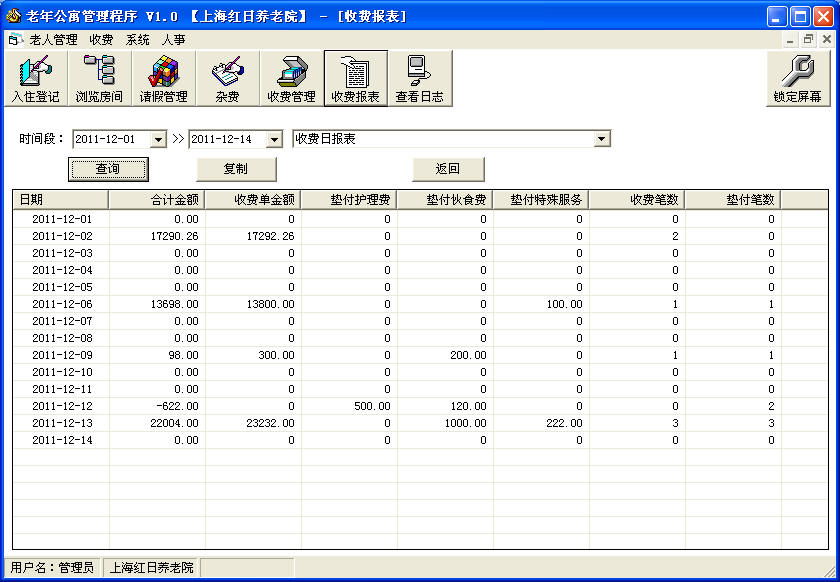Select the 杂费 miscellaneous fees icon
This screenshot has height=582, width=840.
tap(227, 78)
